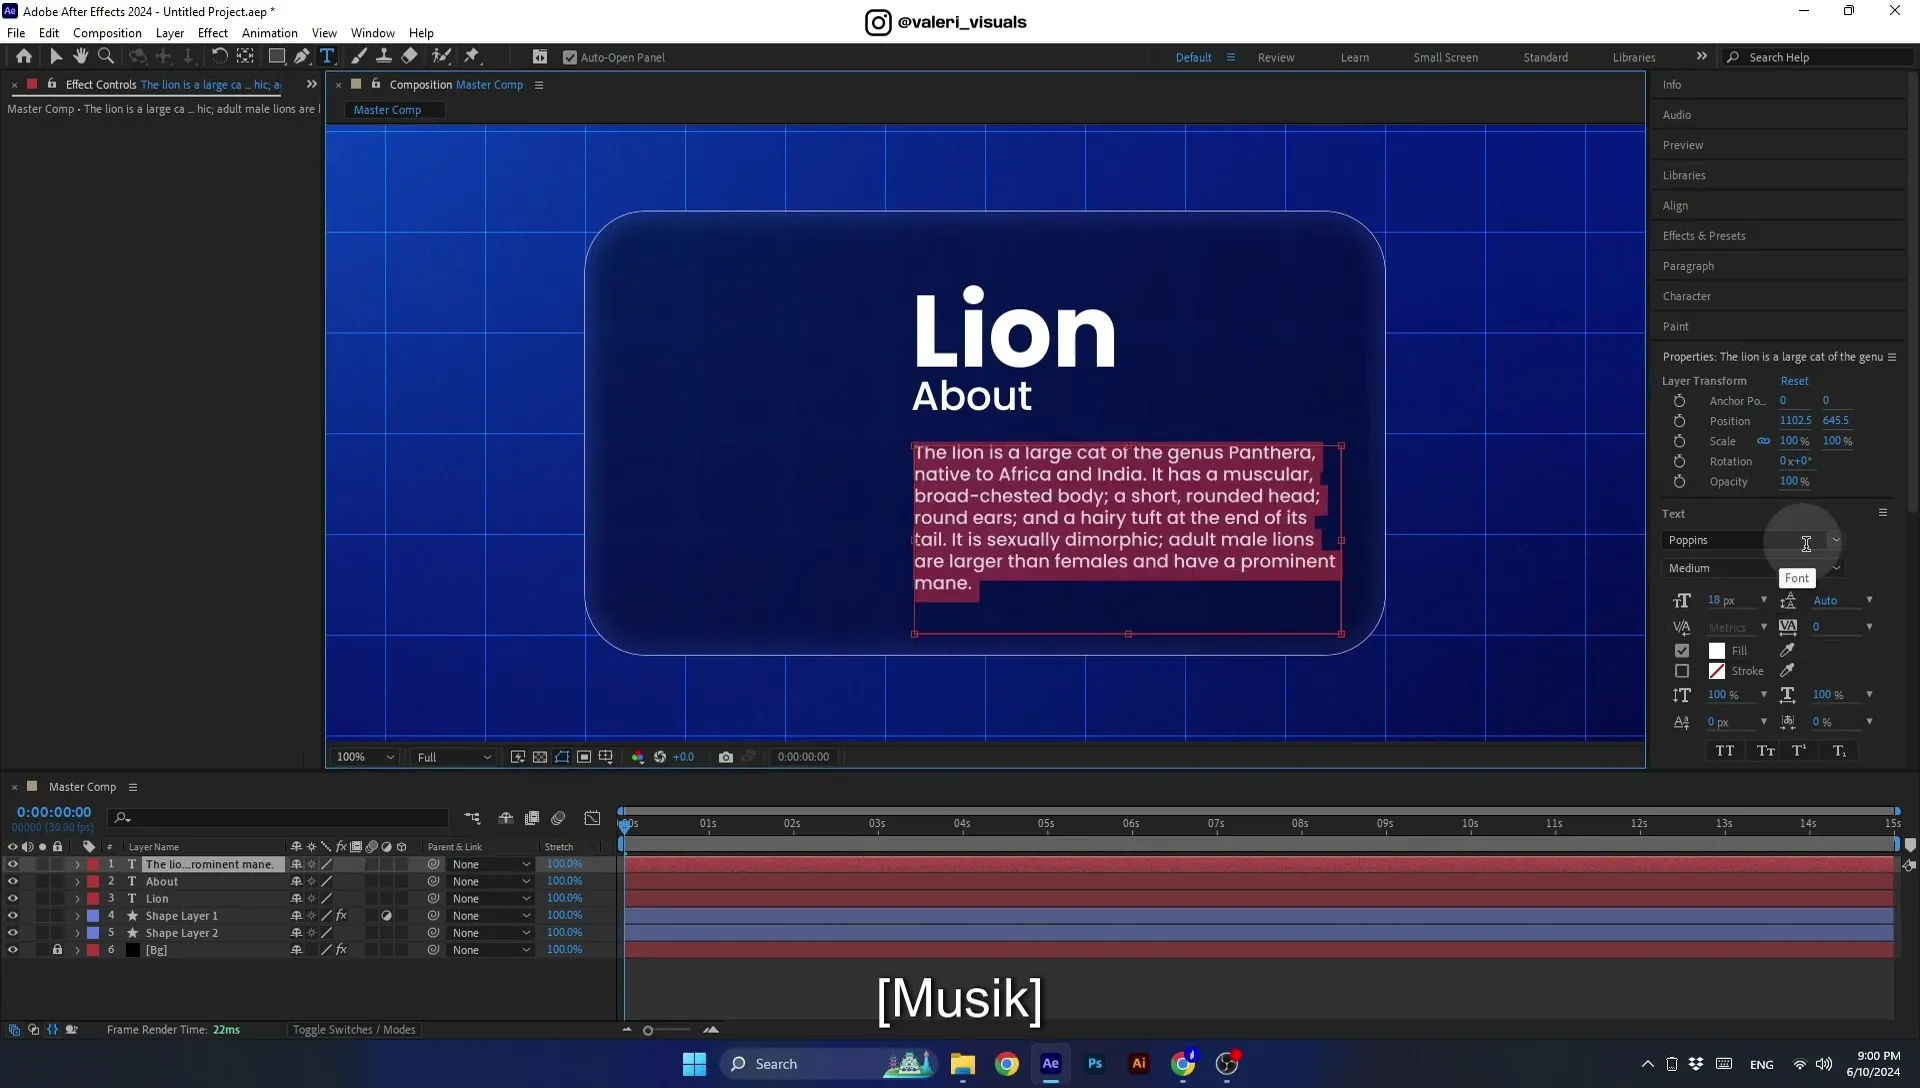1920x1088 pixels.
Task: Select the Rotation tool
Action: point(219,57)
